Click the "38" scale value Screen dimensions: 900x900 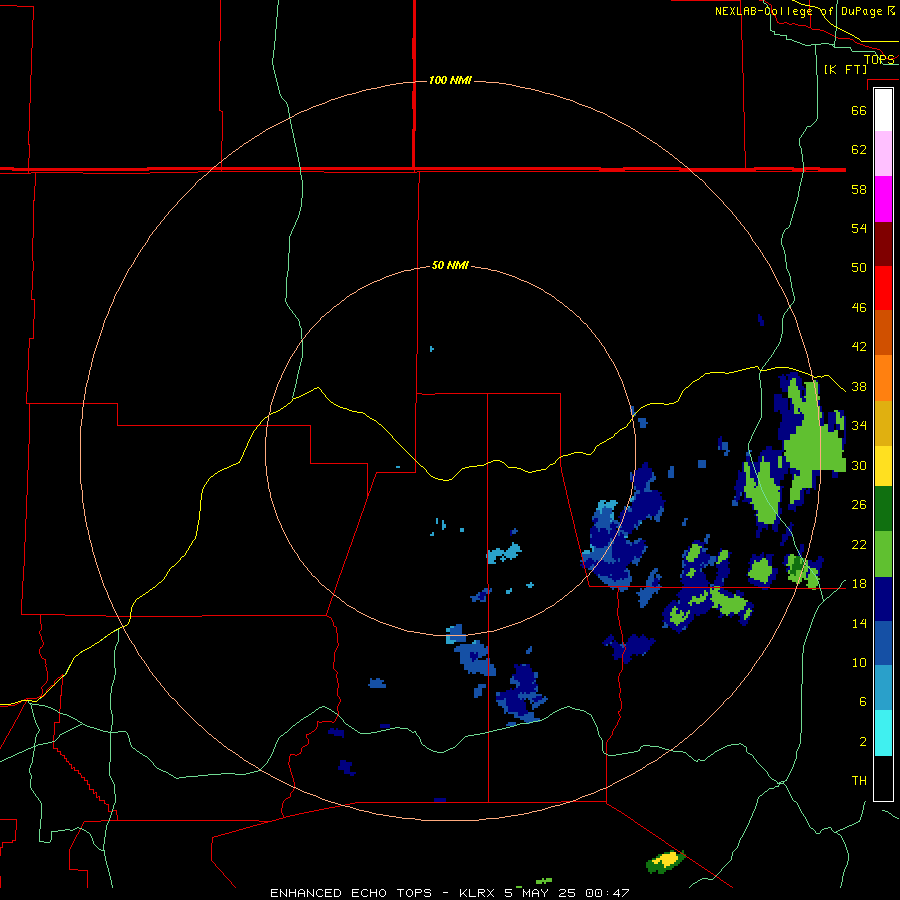[x=859, y=387]
